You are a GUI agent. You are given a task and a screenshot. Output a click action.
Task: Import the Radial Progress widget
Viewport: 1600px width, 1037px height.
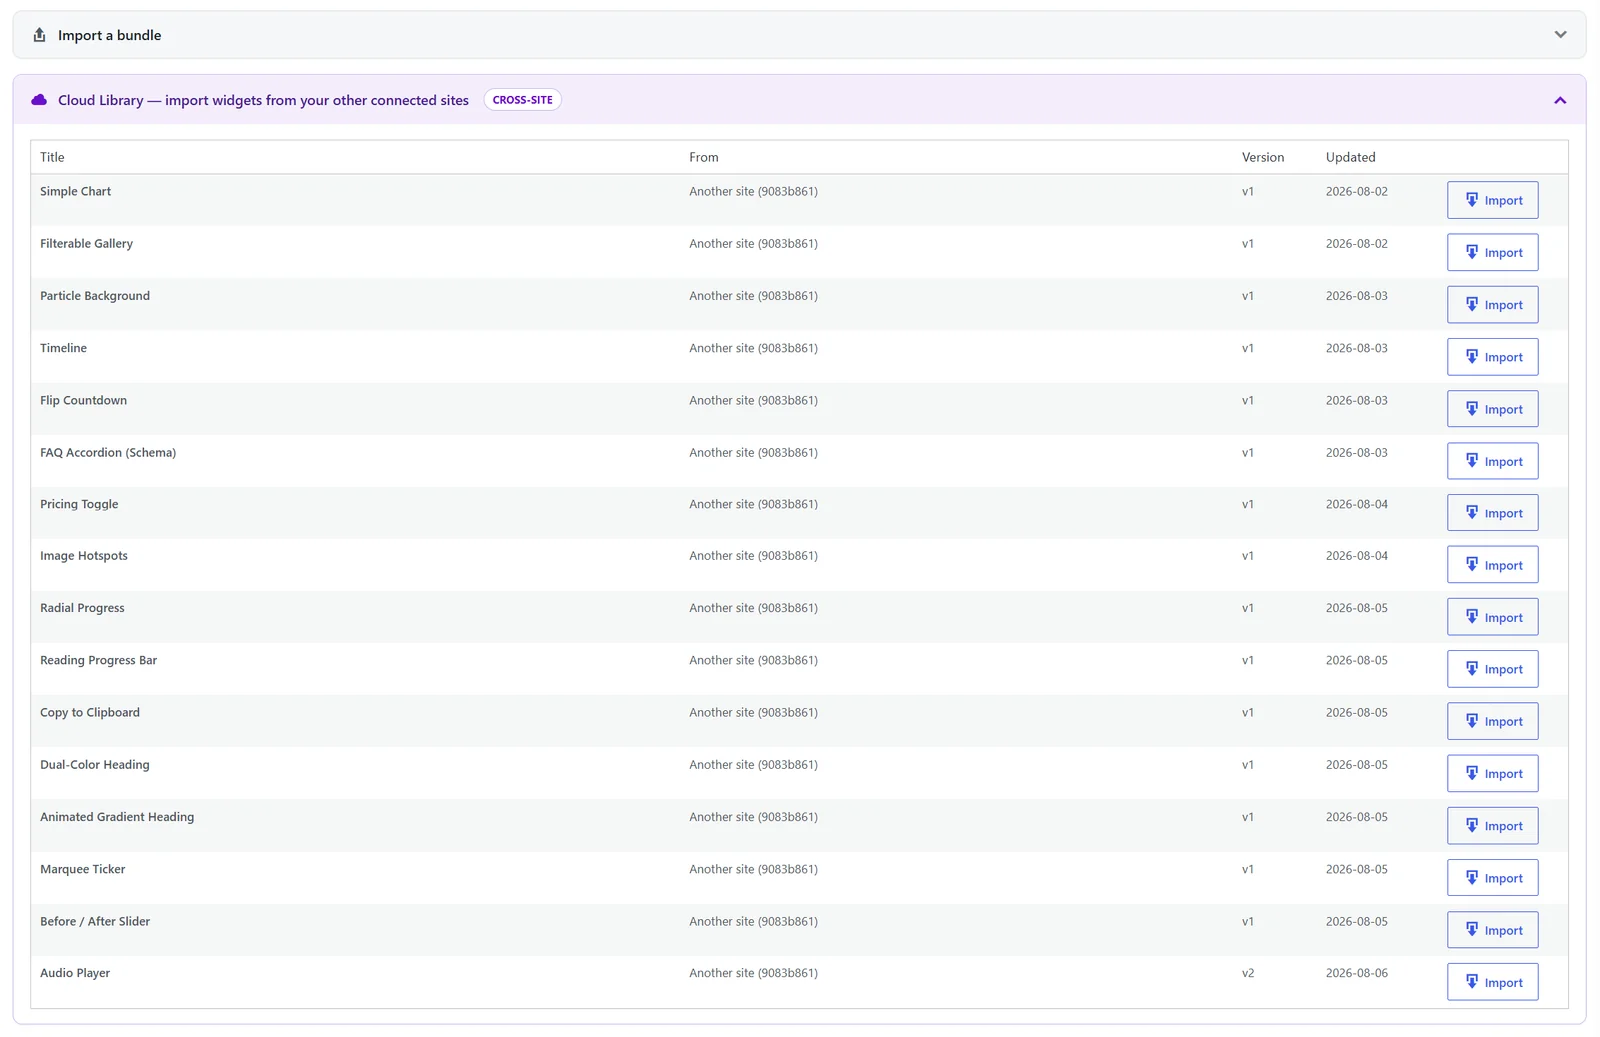tap(1492, 617)
